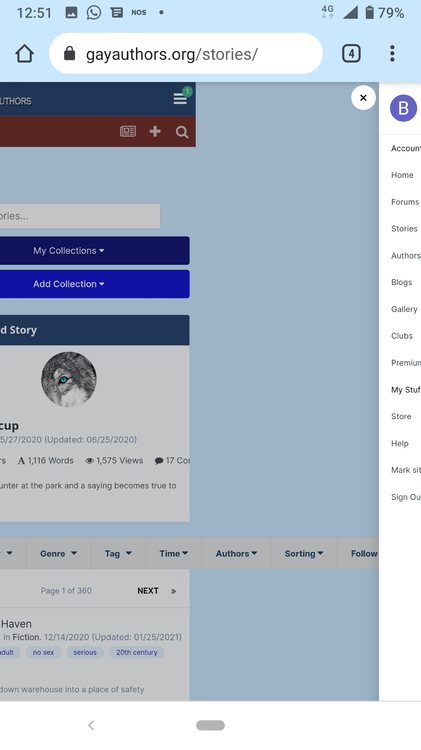Jump to last page double chevron
The height and width of the screenshot is (750, 421).
(x=173, y=591)
